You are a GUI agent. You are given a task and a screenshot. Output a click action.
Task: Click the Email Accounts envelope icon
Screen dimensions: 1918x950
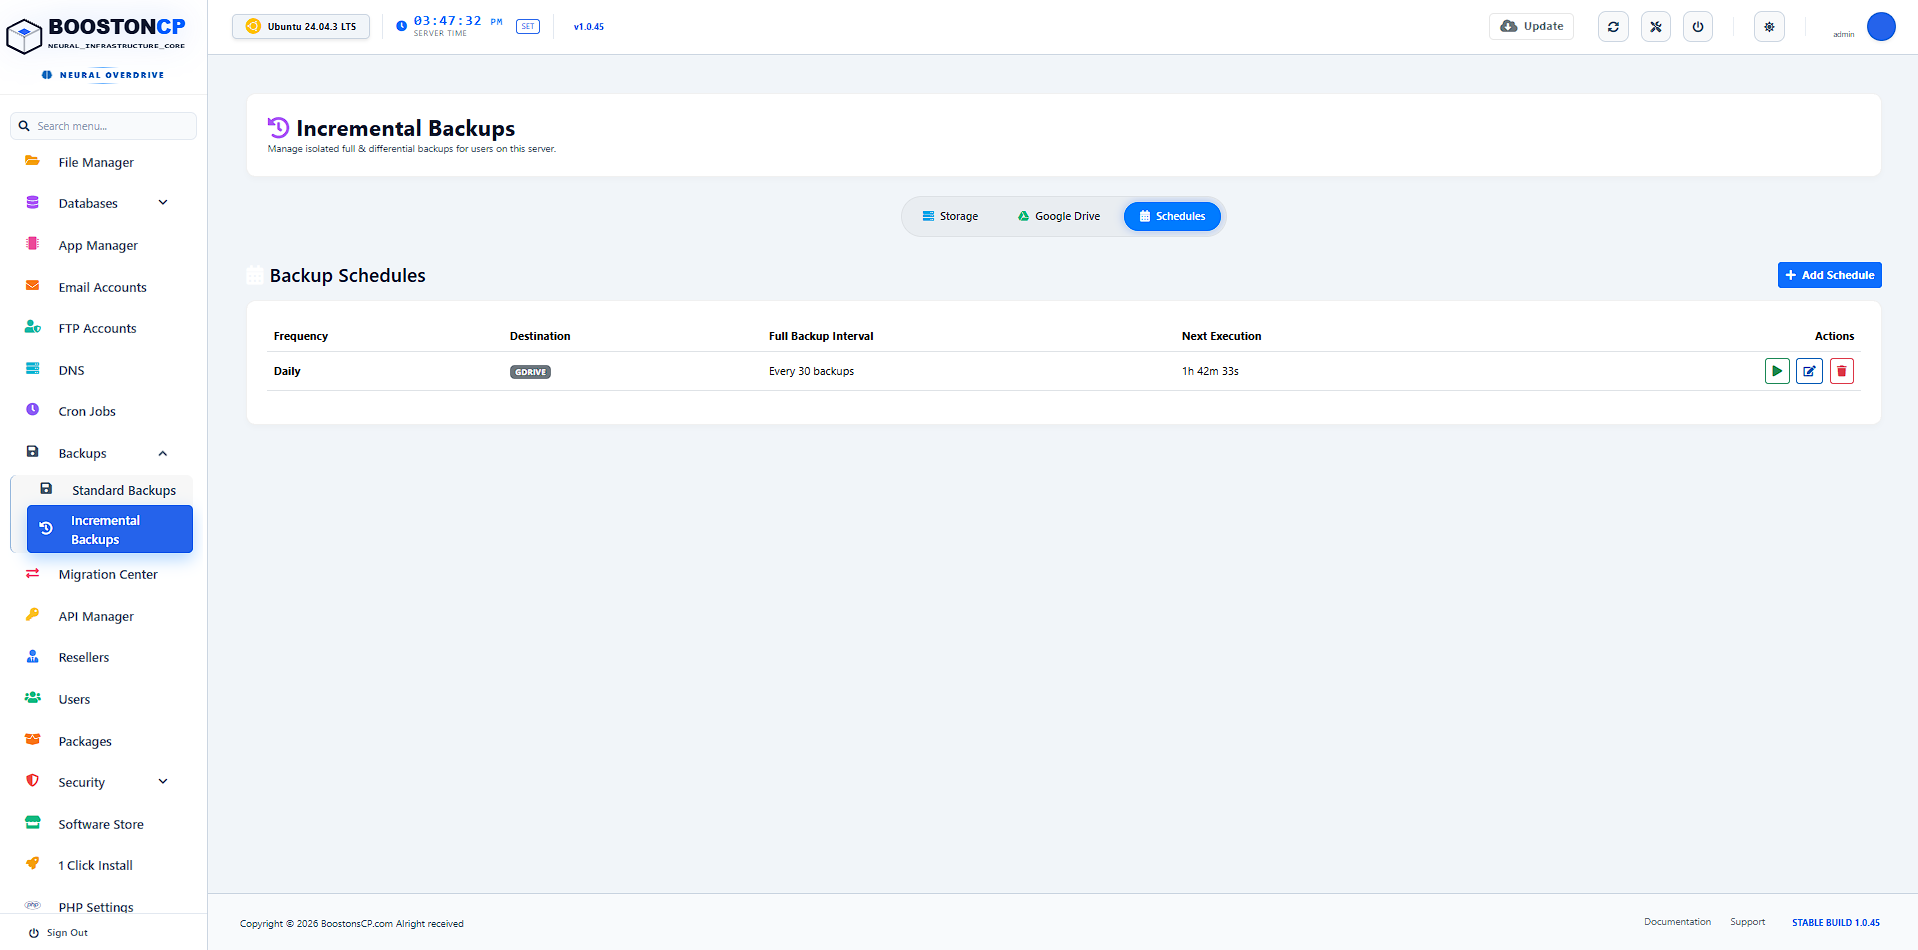coord(33,286)
